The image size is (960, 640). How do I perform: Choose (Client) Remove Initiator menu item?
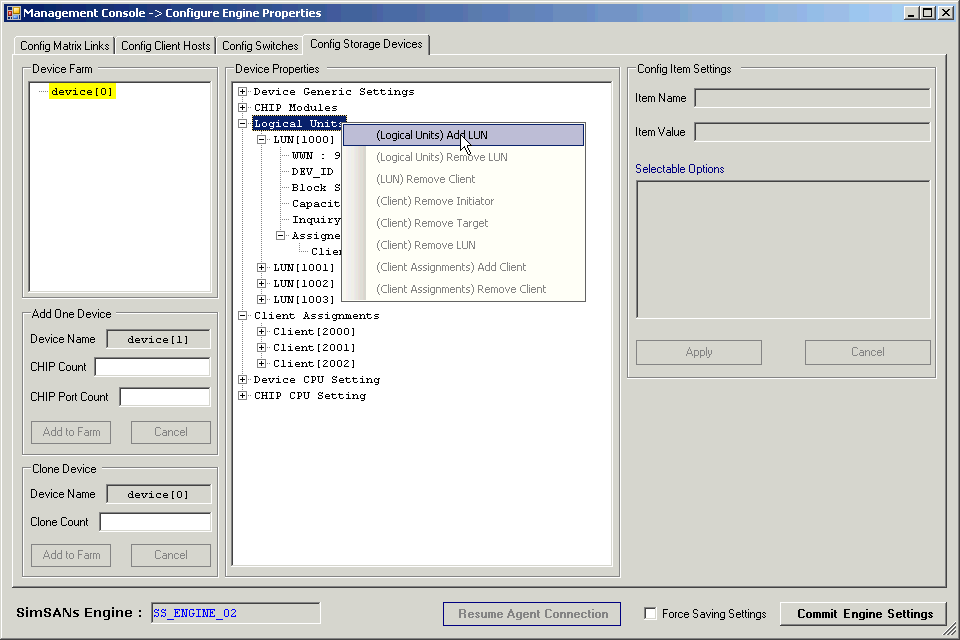click(463, 201)
